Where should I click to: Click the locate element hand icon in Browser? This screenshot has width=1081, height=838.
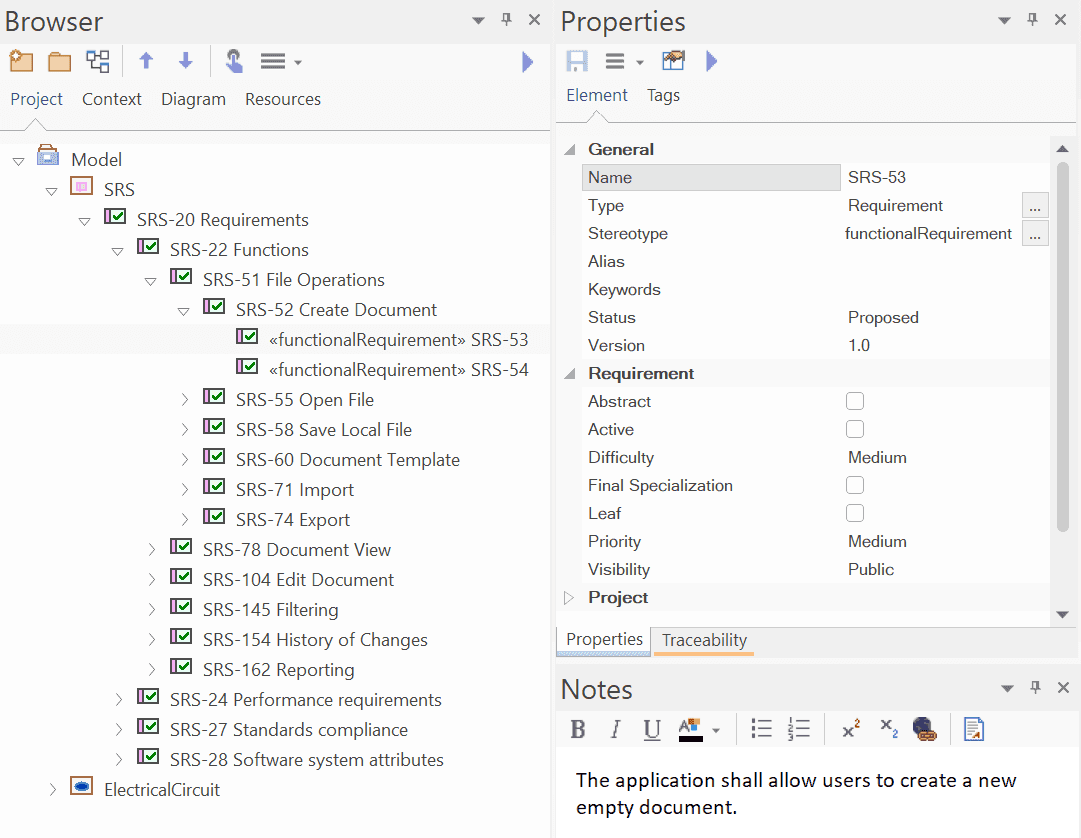(x=234, y=61)
